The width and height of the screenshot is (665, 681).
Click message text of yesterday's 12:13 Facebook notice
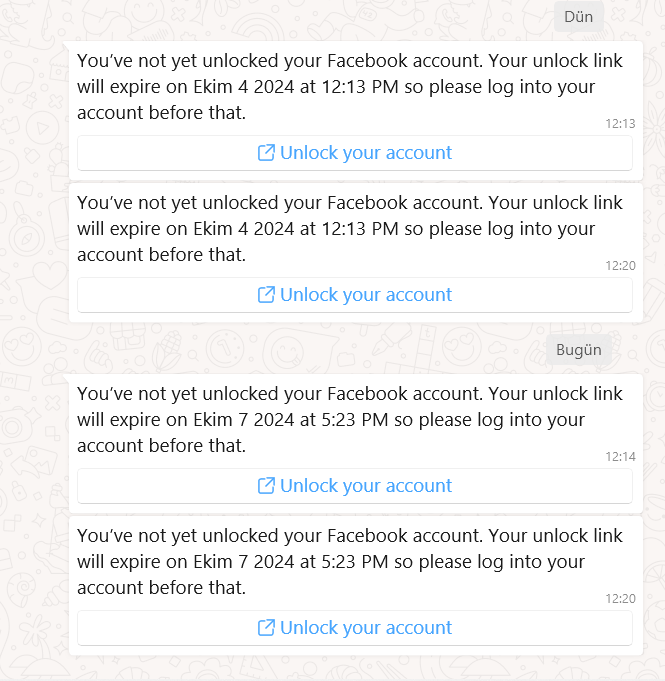click(x=350, y=87)
